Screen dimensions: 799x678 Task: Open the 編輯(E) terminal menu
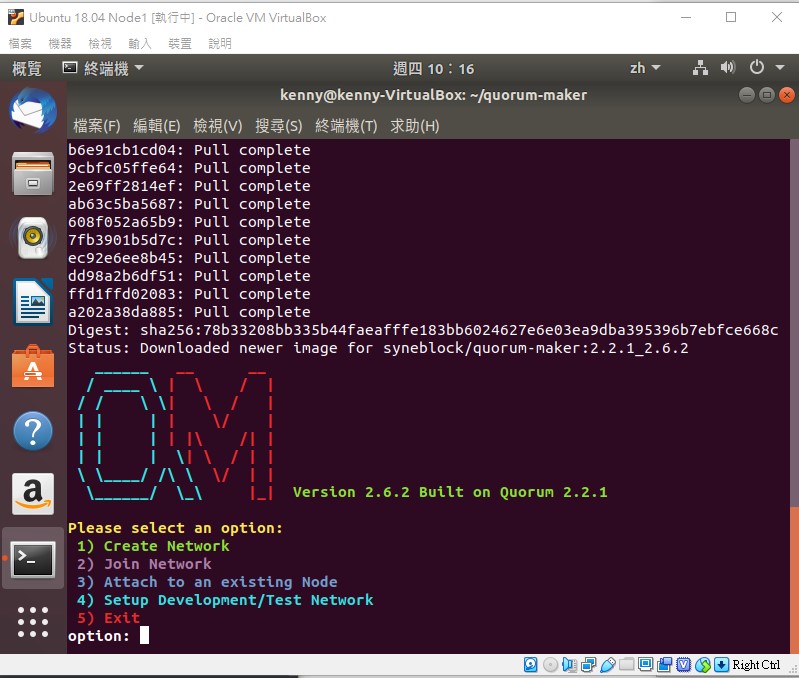156,126
